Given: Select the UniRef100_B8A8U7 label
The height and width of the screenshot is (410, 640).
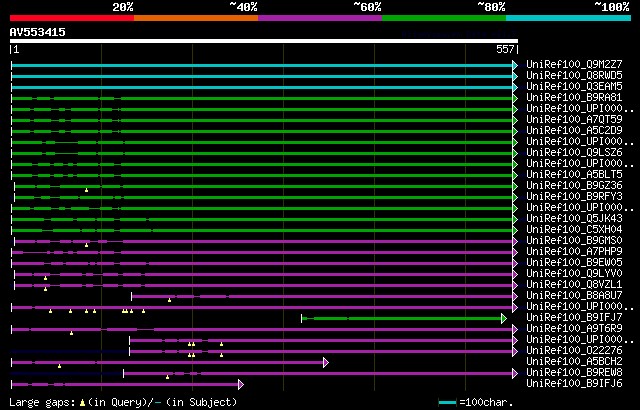Looking at the screenshot, I should pos(574,296).
